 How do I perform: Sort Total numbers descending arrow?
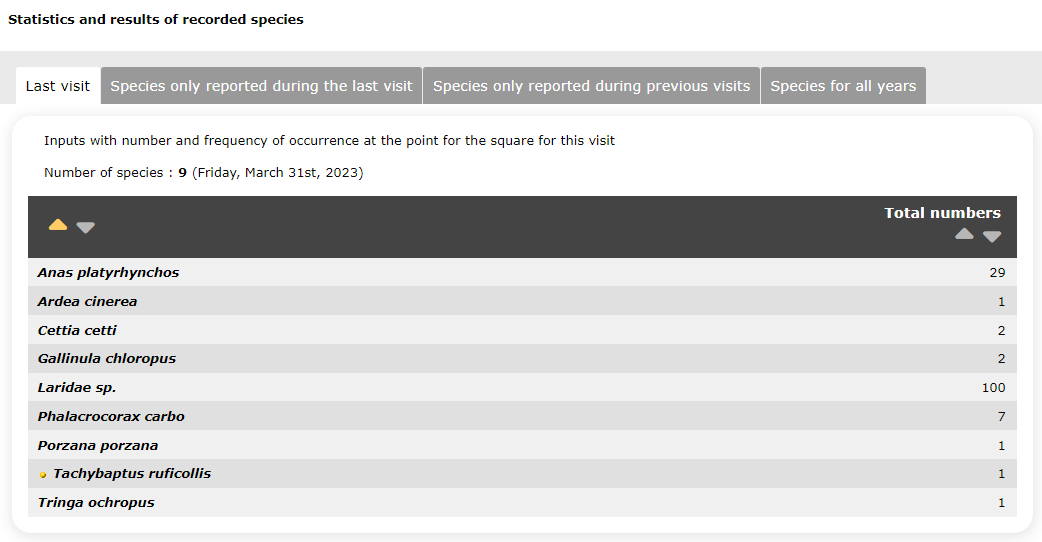(x=992, y=236)
